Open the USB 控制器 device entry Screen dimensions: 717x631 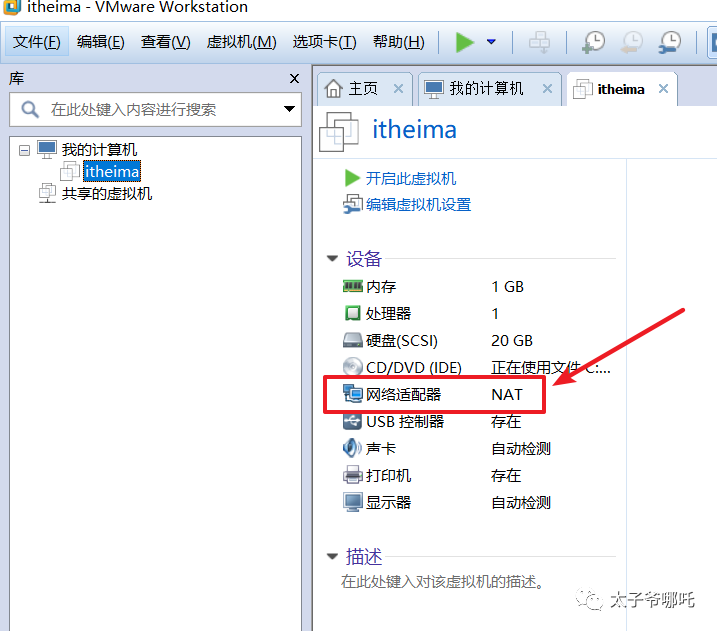point(405,422)
